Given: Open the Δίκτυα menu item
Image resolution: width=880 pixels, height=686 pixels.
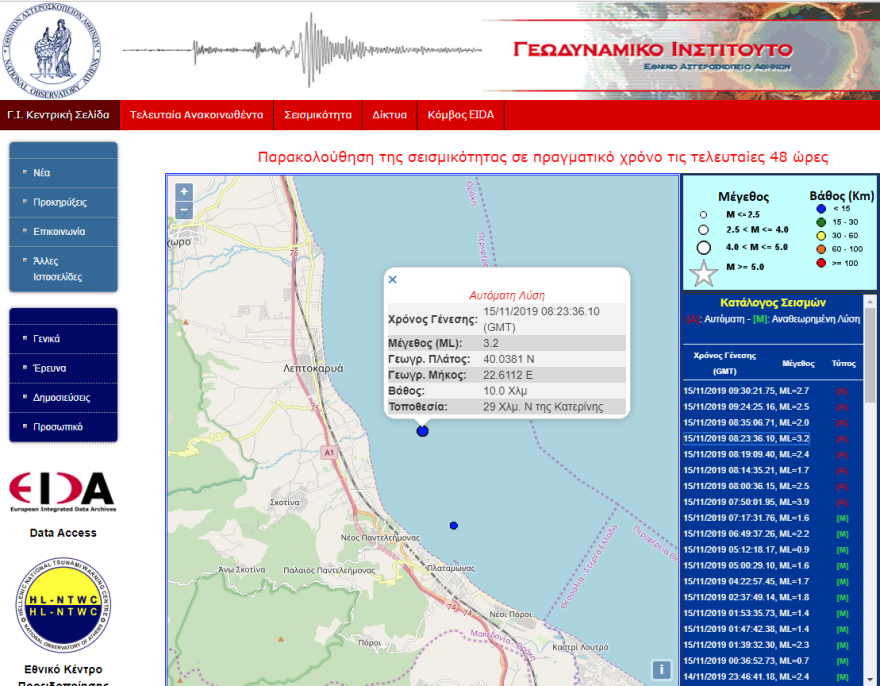Looking at the screenshot, I should click(x=390, y=115).
